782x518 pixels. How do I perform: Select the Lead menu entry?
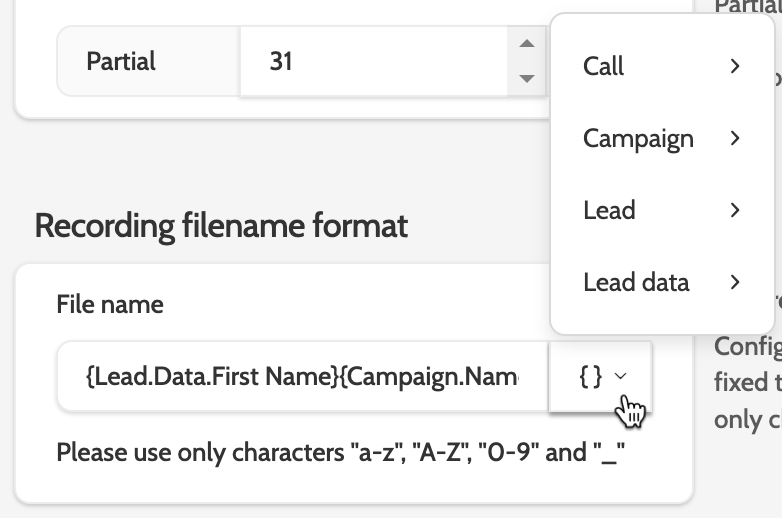point(609,210)
